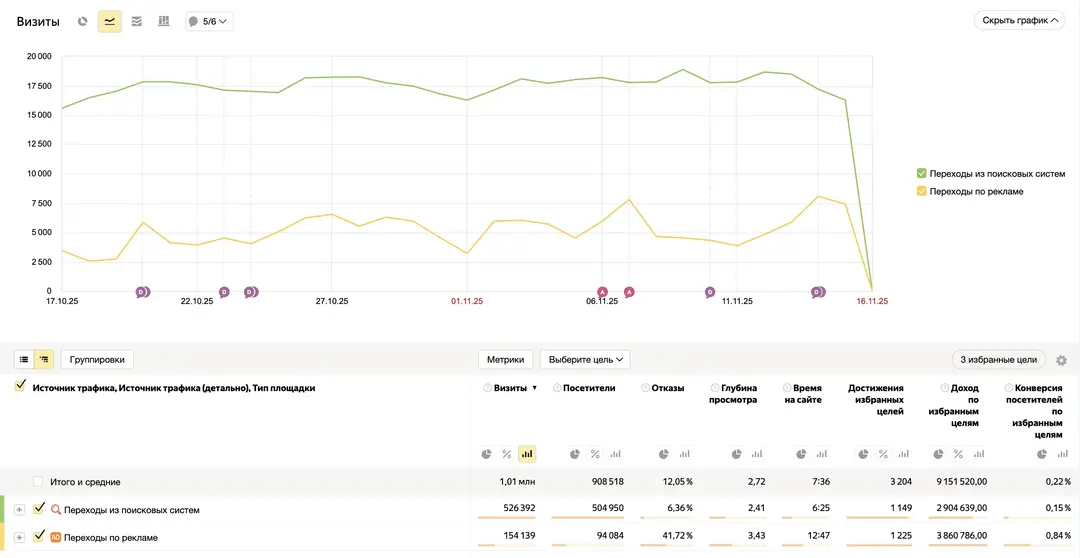Plot Доход по избранным целям bar chart icon
Viewport: 1080px width, 558px height.
pos(979,454)
